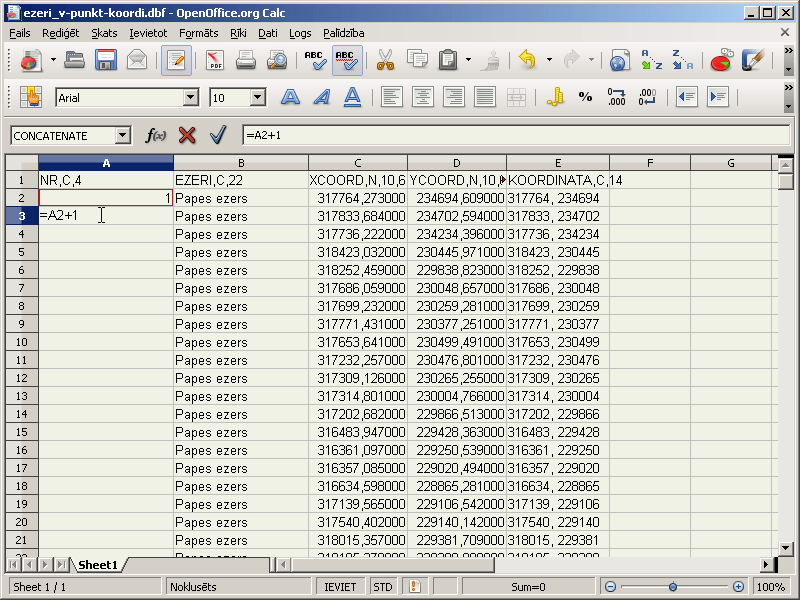Select row 10 header
Image resolution: width=800 pixels, height=600 pixels.
coord(21,342)
